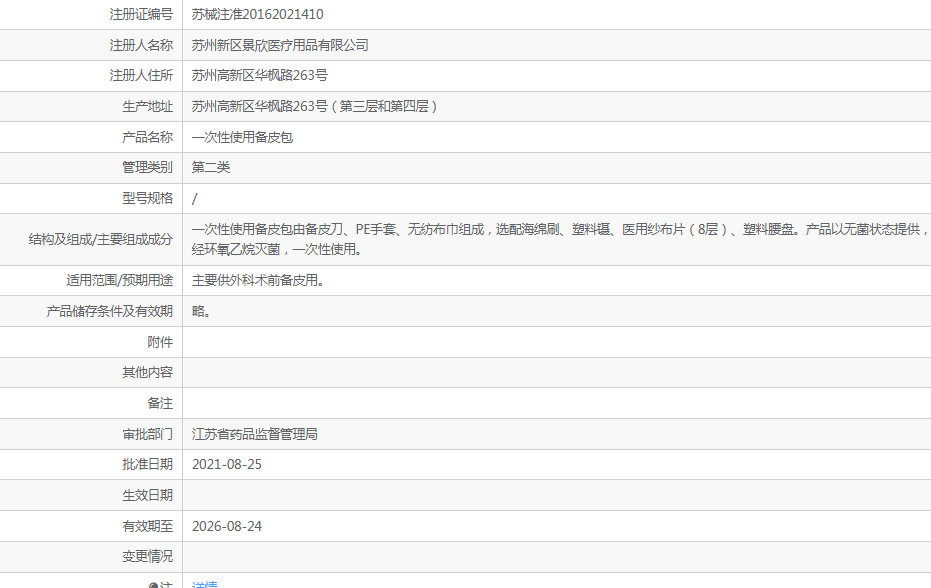Select the authority 江苏省药品监督管理局
This screenshot has height=588, width=931.
click(255, 434)
